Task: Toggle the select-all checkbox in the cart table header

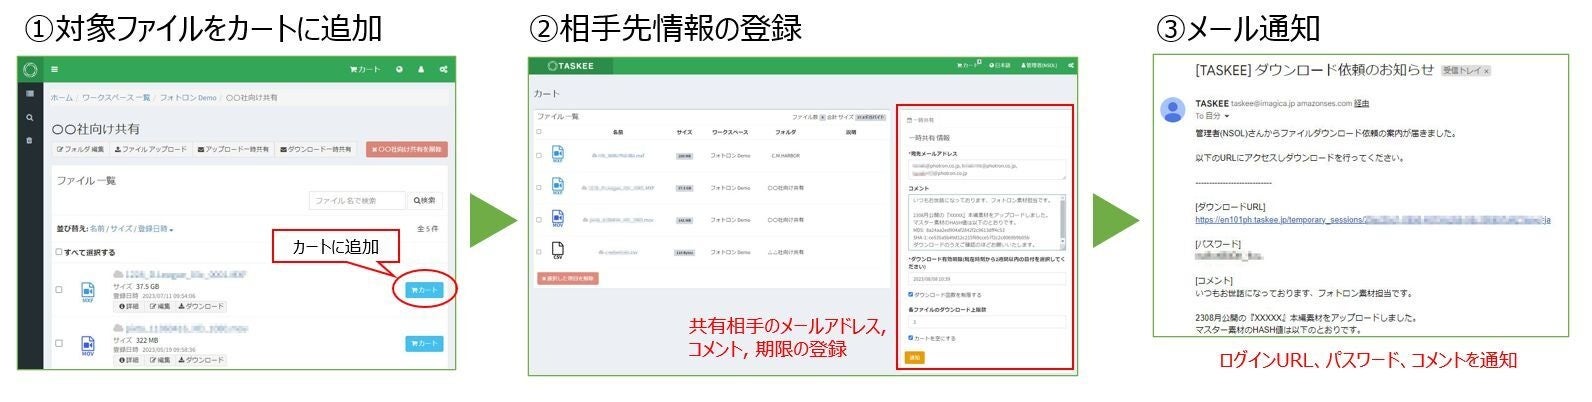Action: pos(539,132)
